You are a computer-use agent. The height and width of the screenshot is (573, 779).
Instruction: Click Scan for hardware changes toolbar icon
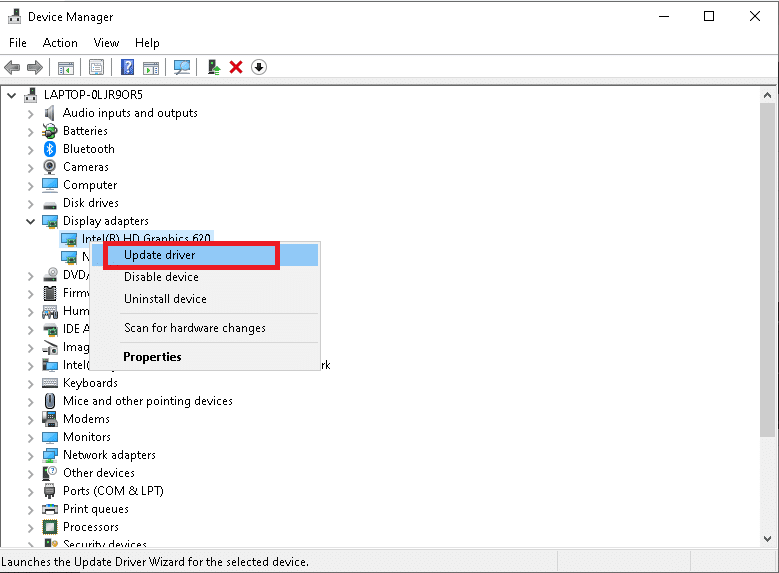pos(182,67)
